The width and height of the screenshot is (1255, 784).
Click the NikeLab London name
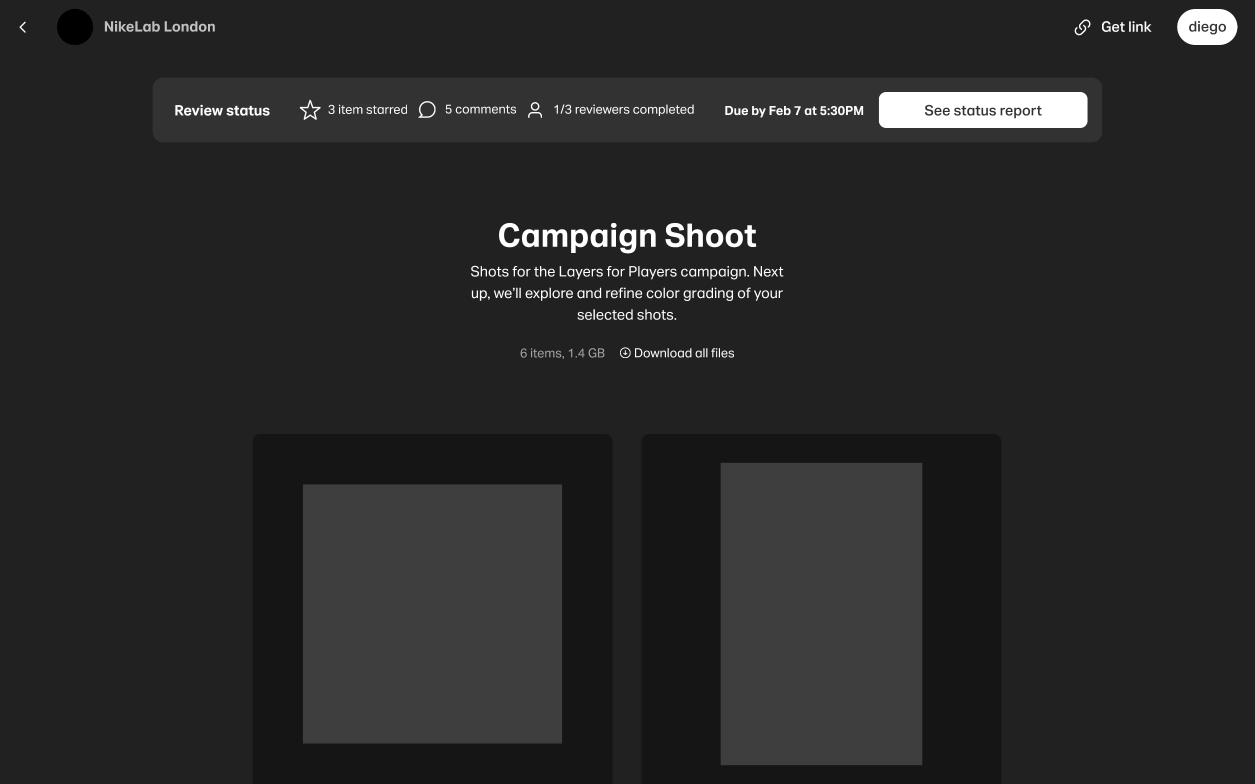coord(160,27)
